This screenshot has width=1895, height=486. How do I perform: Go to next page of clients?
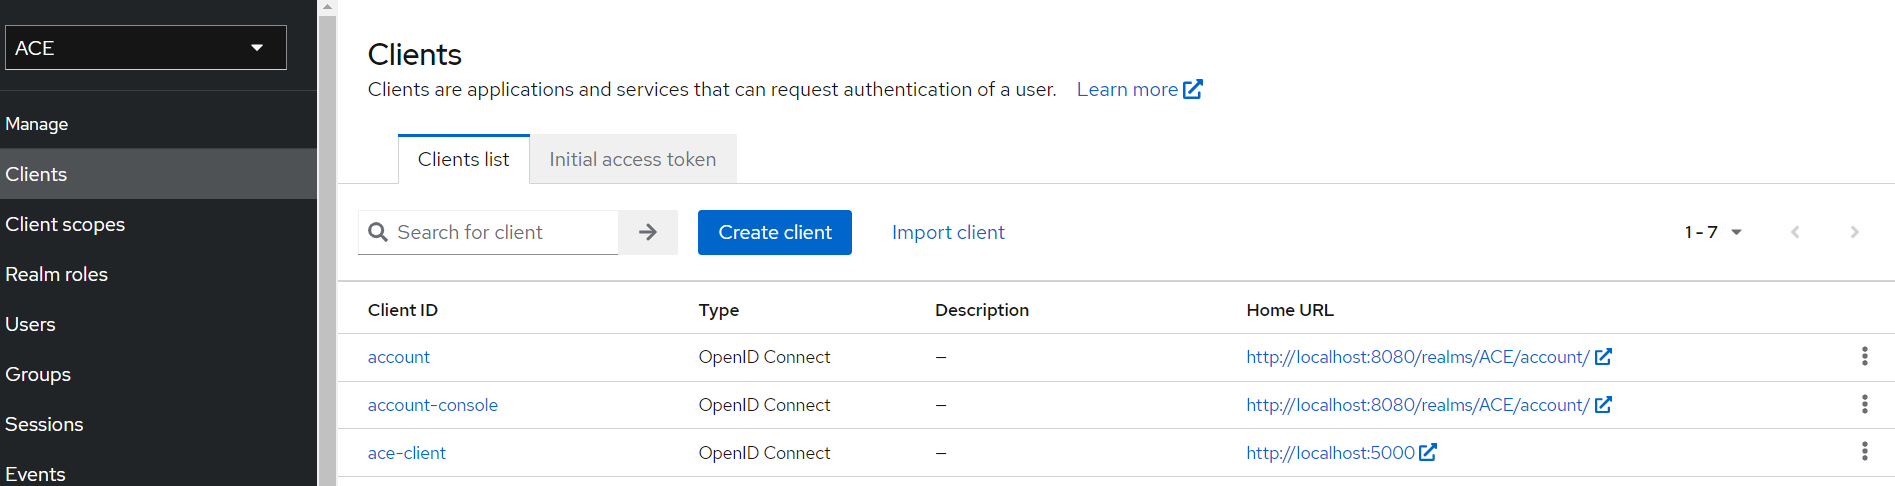(x=1854, y=232)
